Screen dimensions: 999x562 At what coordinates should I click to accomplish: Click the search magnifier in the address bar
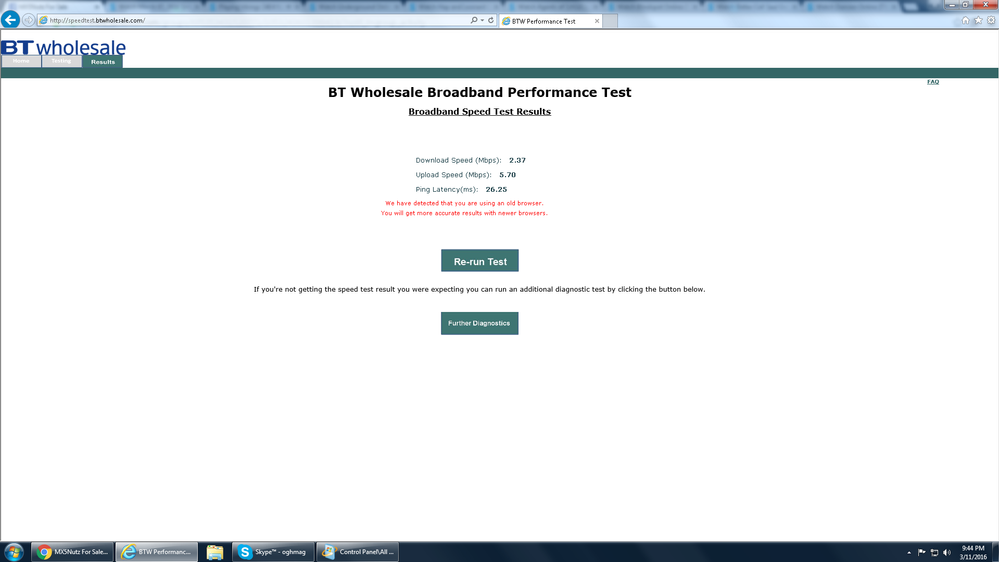tap(473, 20)
